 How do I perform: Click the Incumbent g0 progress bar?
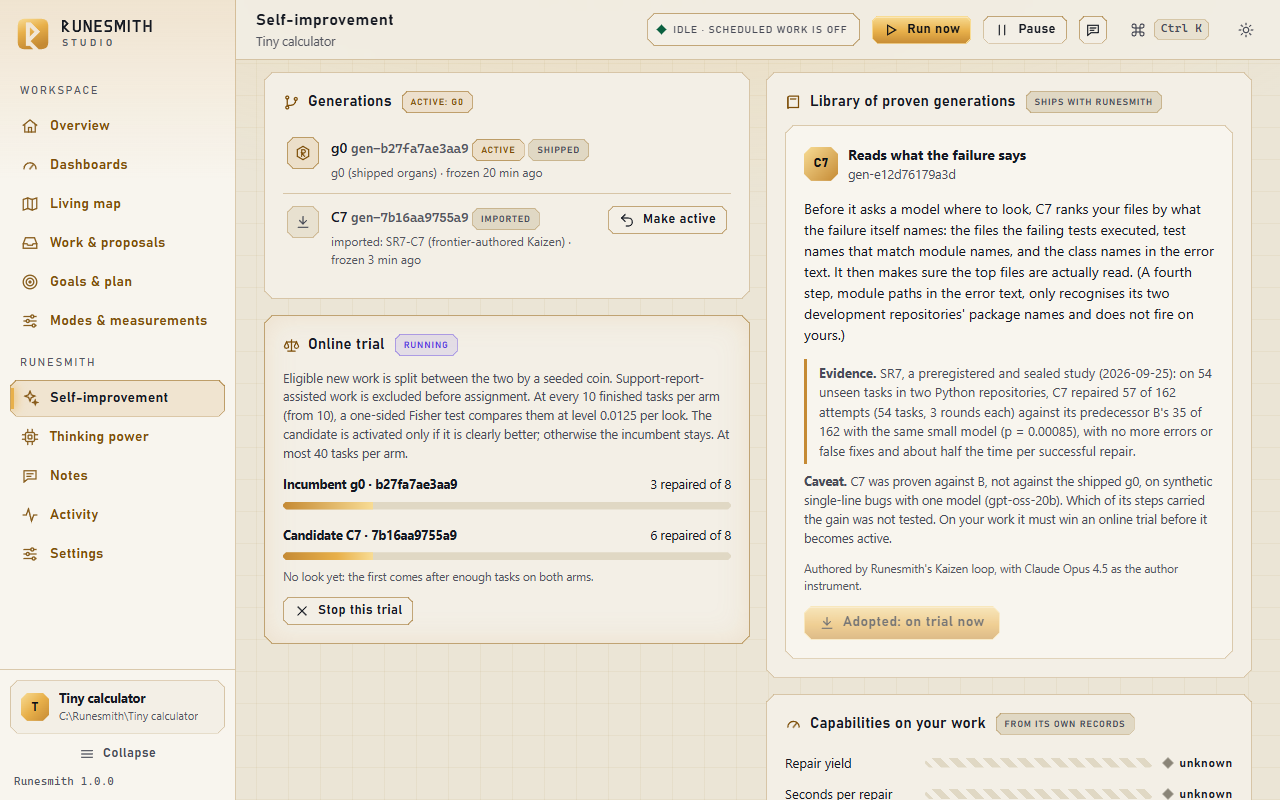(x=507, y=506)
